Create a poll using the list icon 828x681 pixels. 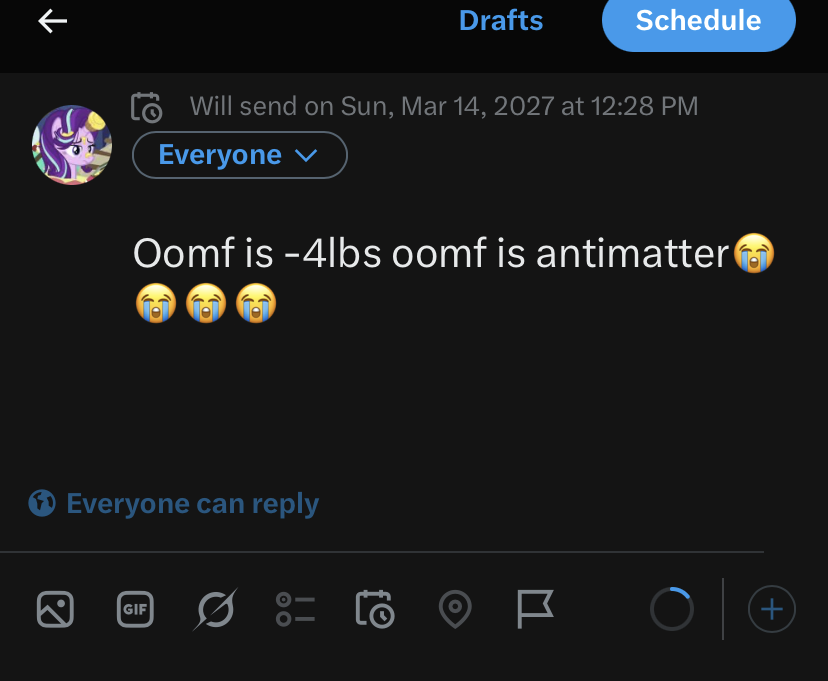(295, 609)
